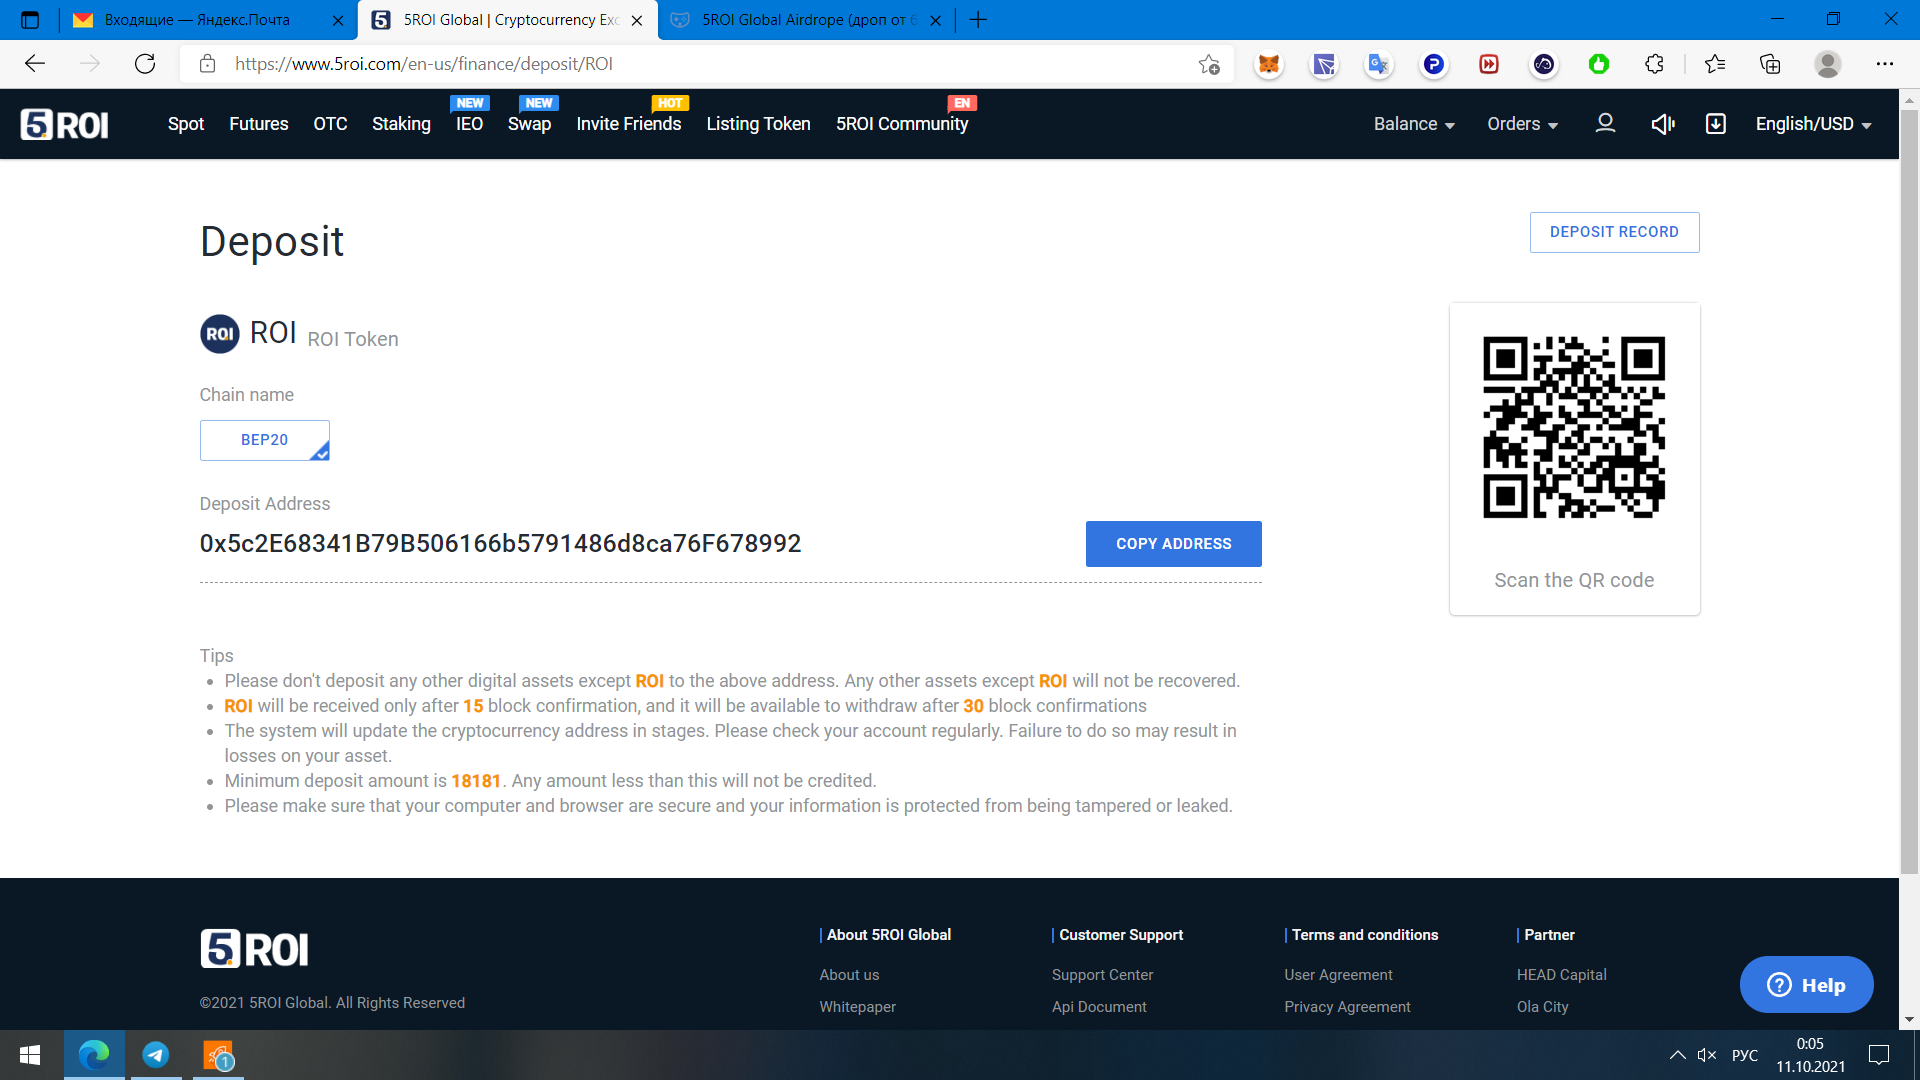Image resolution: width=1920 pixels, height=1080 pixels.
Task: Open the Futures menu
Action: coord(259,124)
